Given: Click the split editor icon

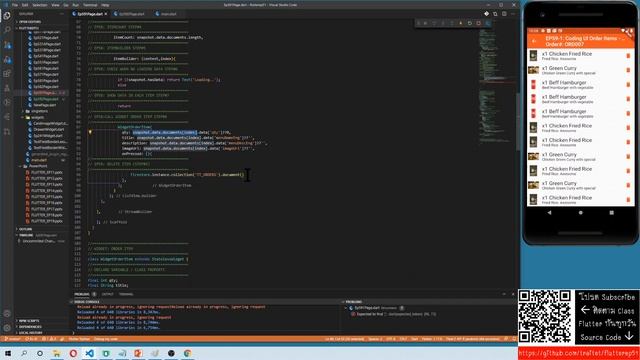Looking at the screenshot, I should click(504, 14).
